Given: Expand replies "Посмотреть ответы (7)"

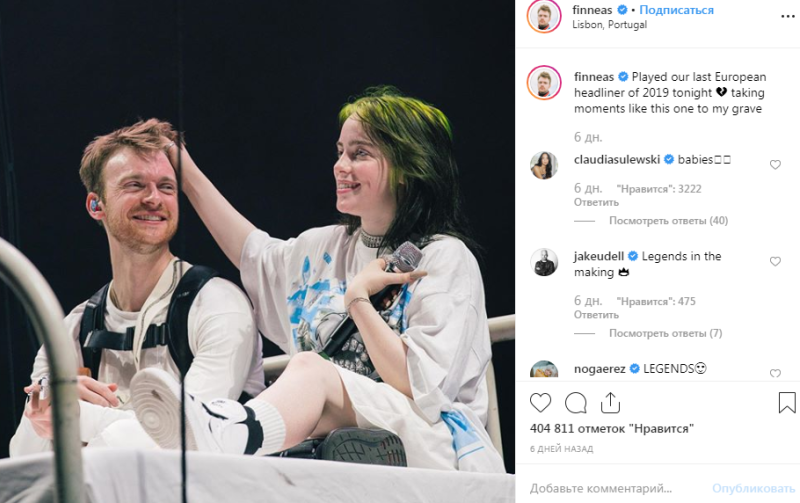Looking at the screenshot, I should pos(665,334).
